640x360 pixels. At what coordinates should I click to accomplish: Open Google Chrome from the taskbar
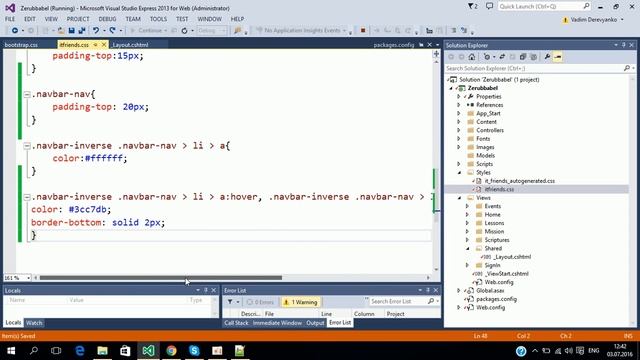tap(171, 351)
